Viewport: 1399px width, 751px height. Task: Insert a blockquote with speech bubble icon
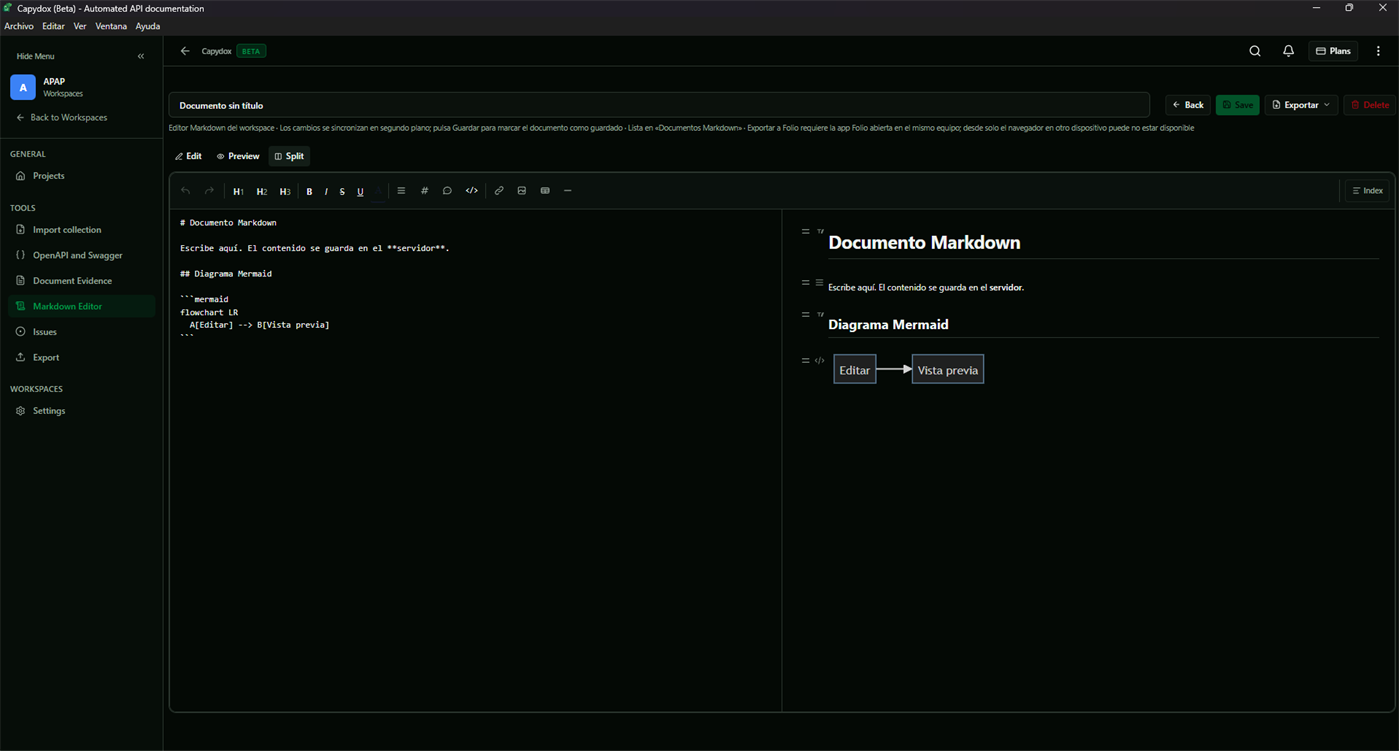tap(447, 191)
